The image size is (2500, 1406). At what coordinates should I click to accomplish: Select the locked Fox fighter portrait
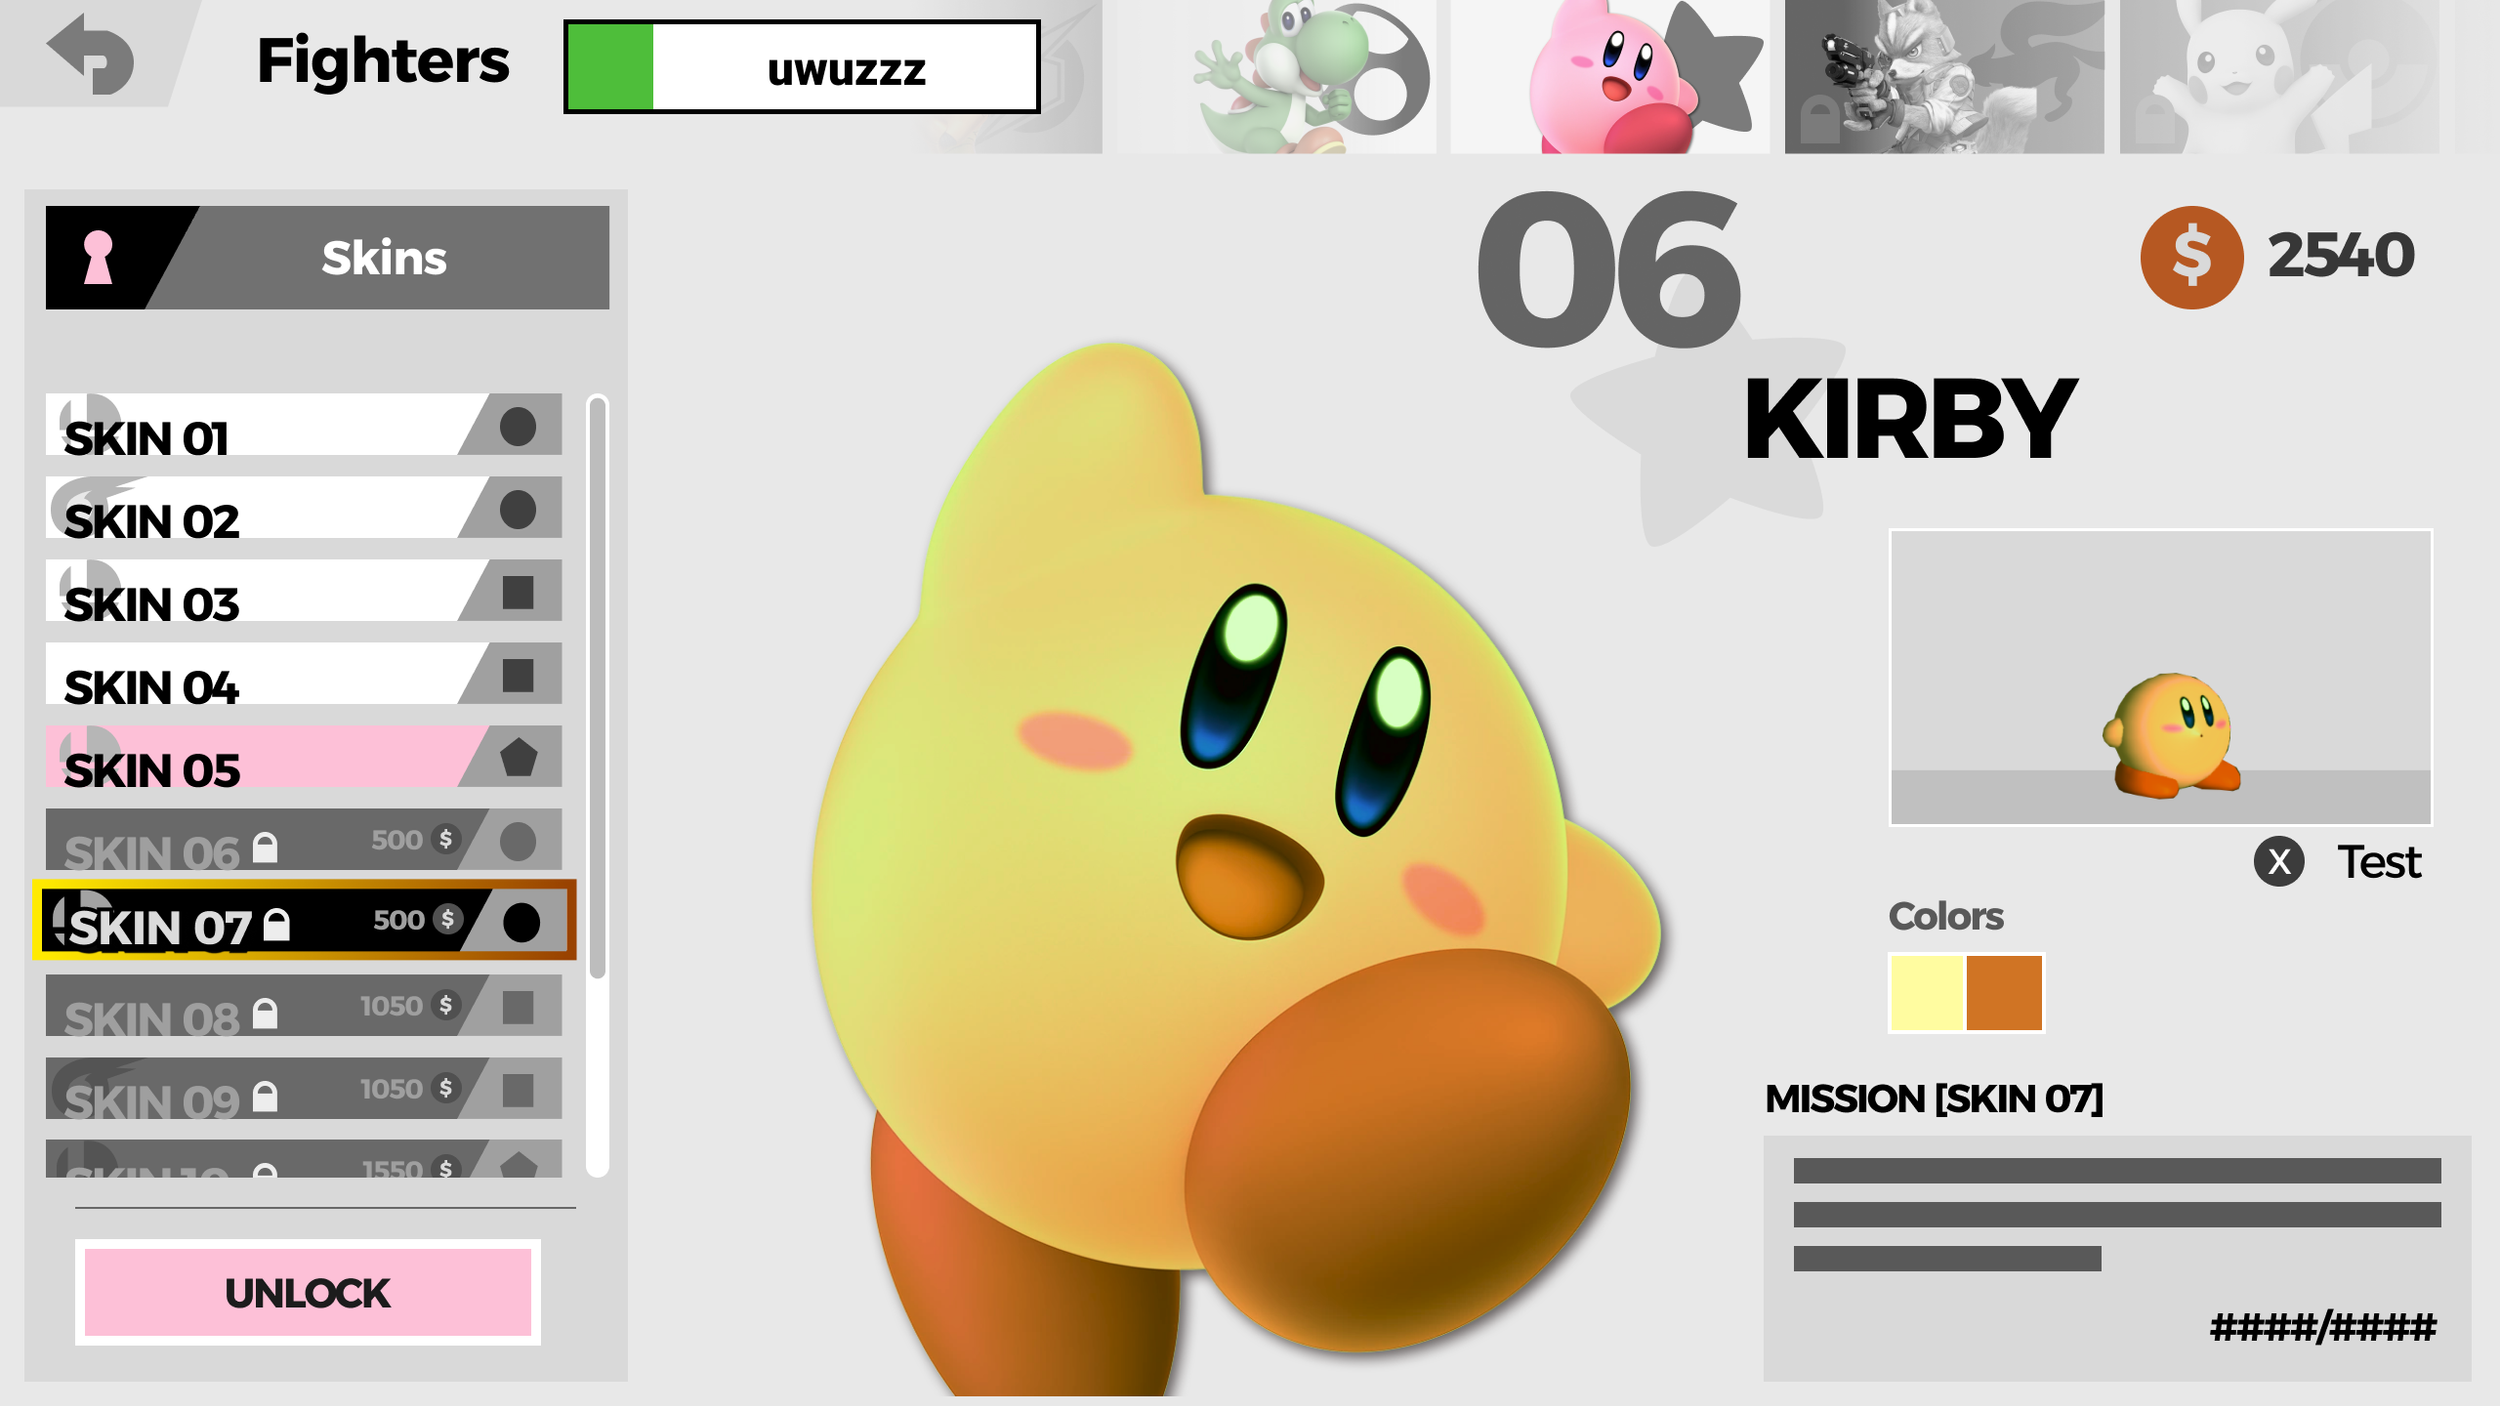pyautogui.click(x=1943, y=77)
